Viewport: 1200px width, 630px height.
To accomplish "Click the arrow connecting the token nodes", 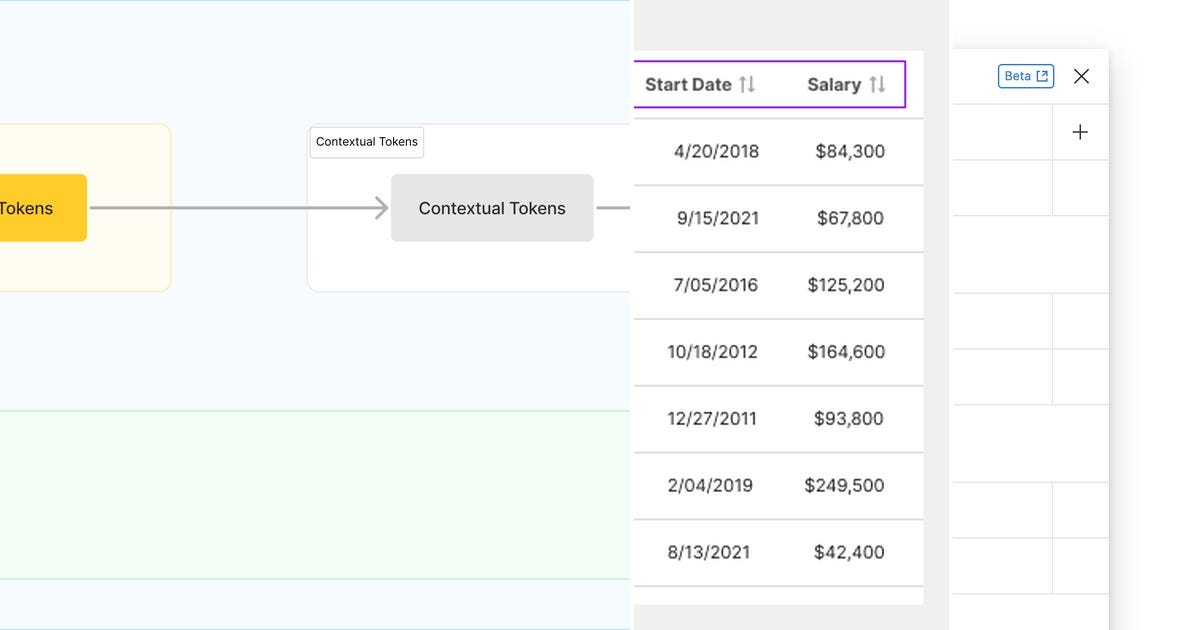I will [238, 208].
